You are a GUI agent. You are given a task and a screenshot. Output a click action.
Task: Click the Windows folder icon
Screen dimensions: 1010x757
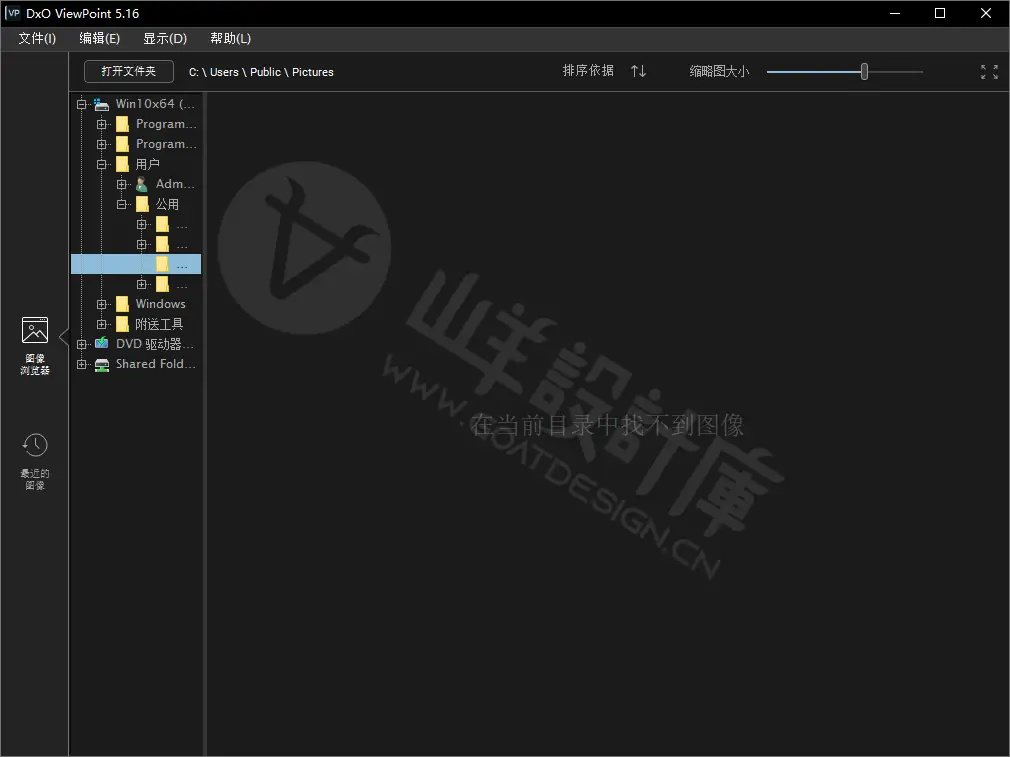tap(122, 304)
